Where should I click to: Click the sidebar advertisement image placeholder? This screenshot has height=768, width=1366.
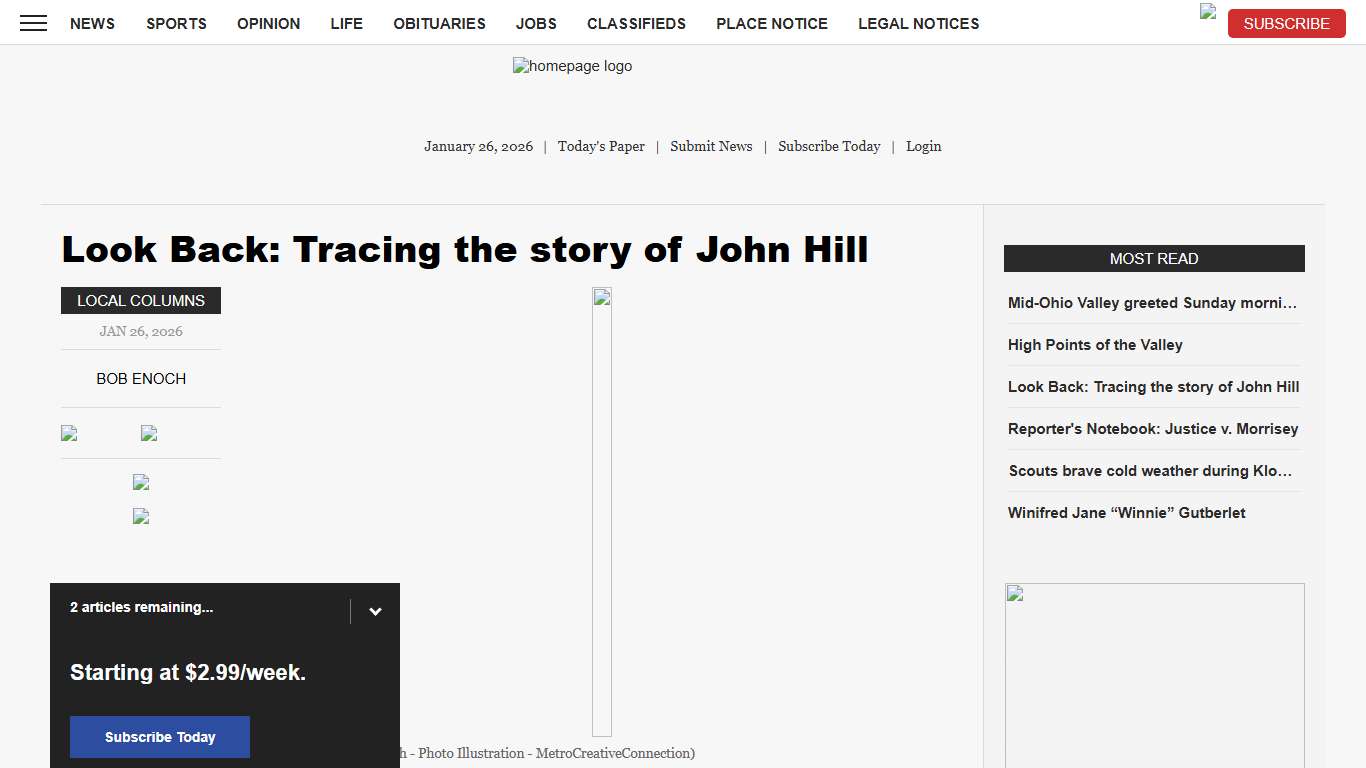(1154, 675)
